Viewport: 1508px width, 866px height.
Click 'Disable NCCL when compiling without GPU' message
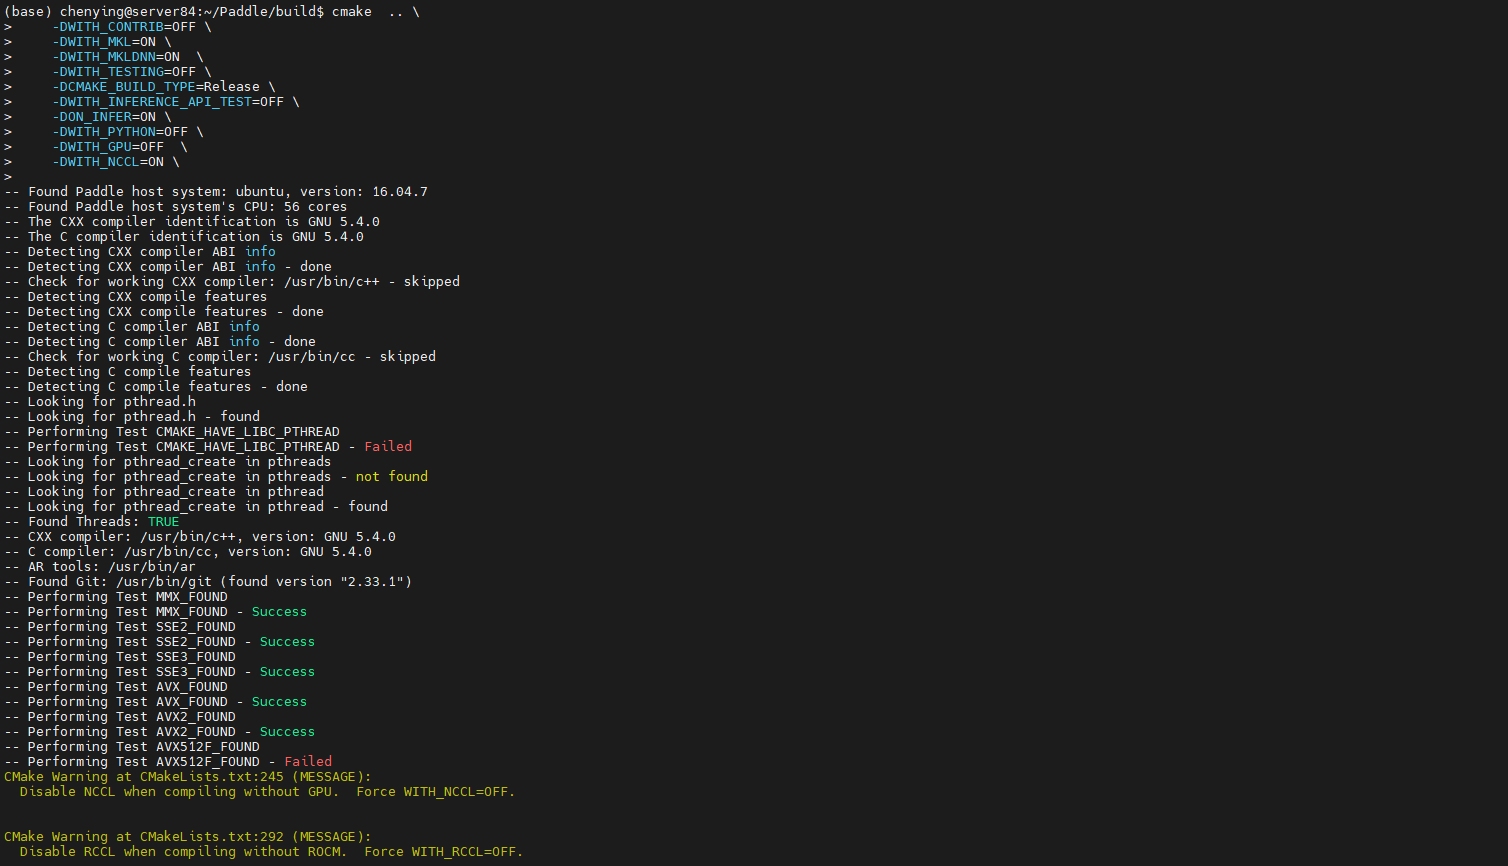268,792
